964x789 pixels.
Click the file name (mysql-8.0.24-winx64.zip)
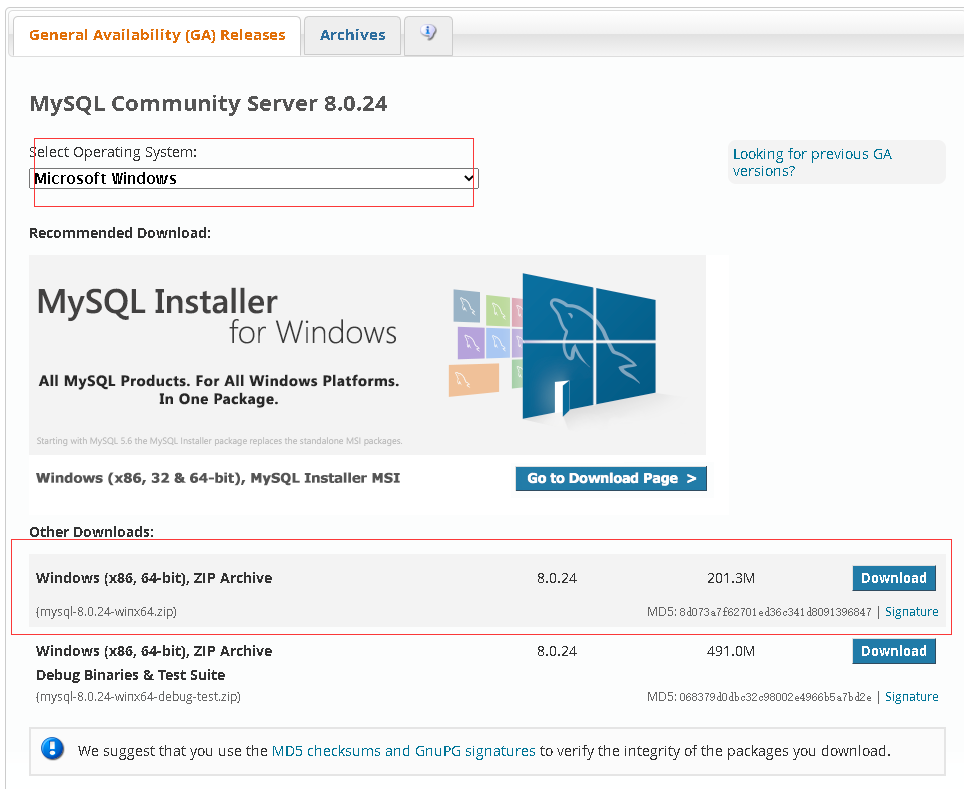[x=106, y=612]
